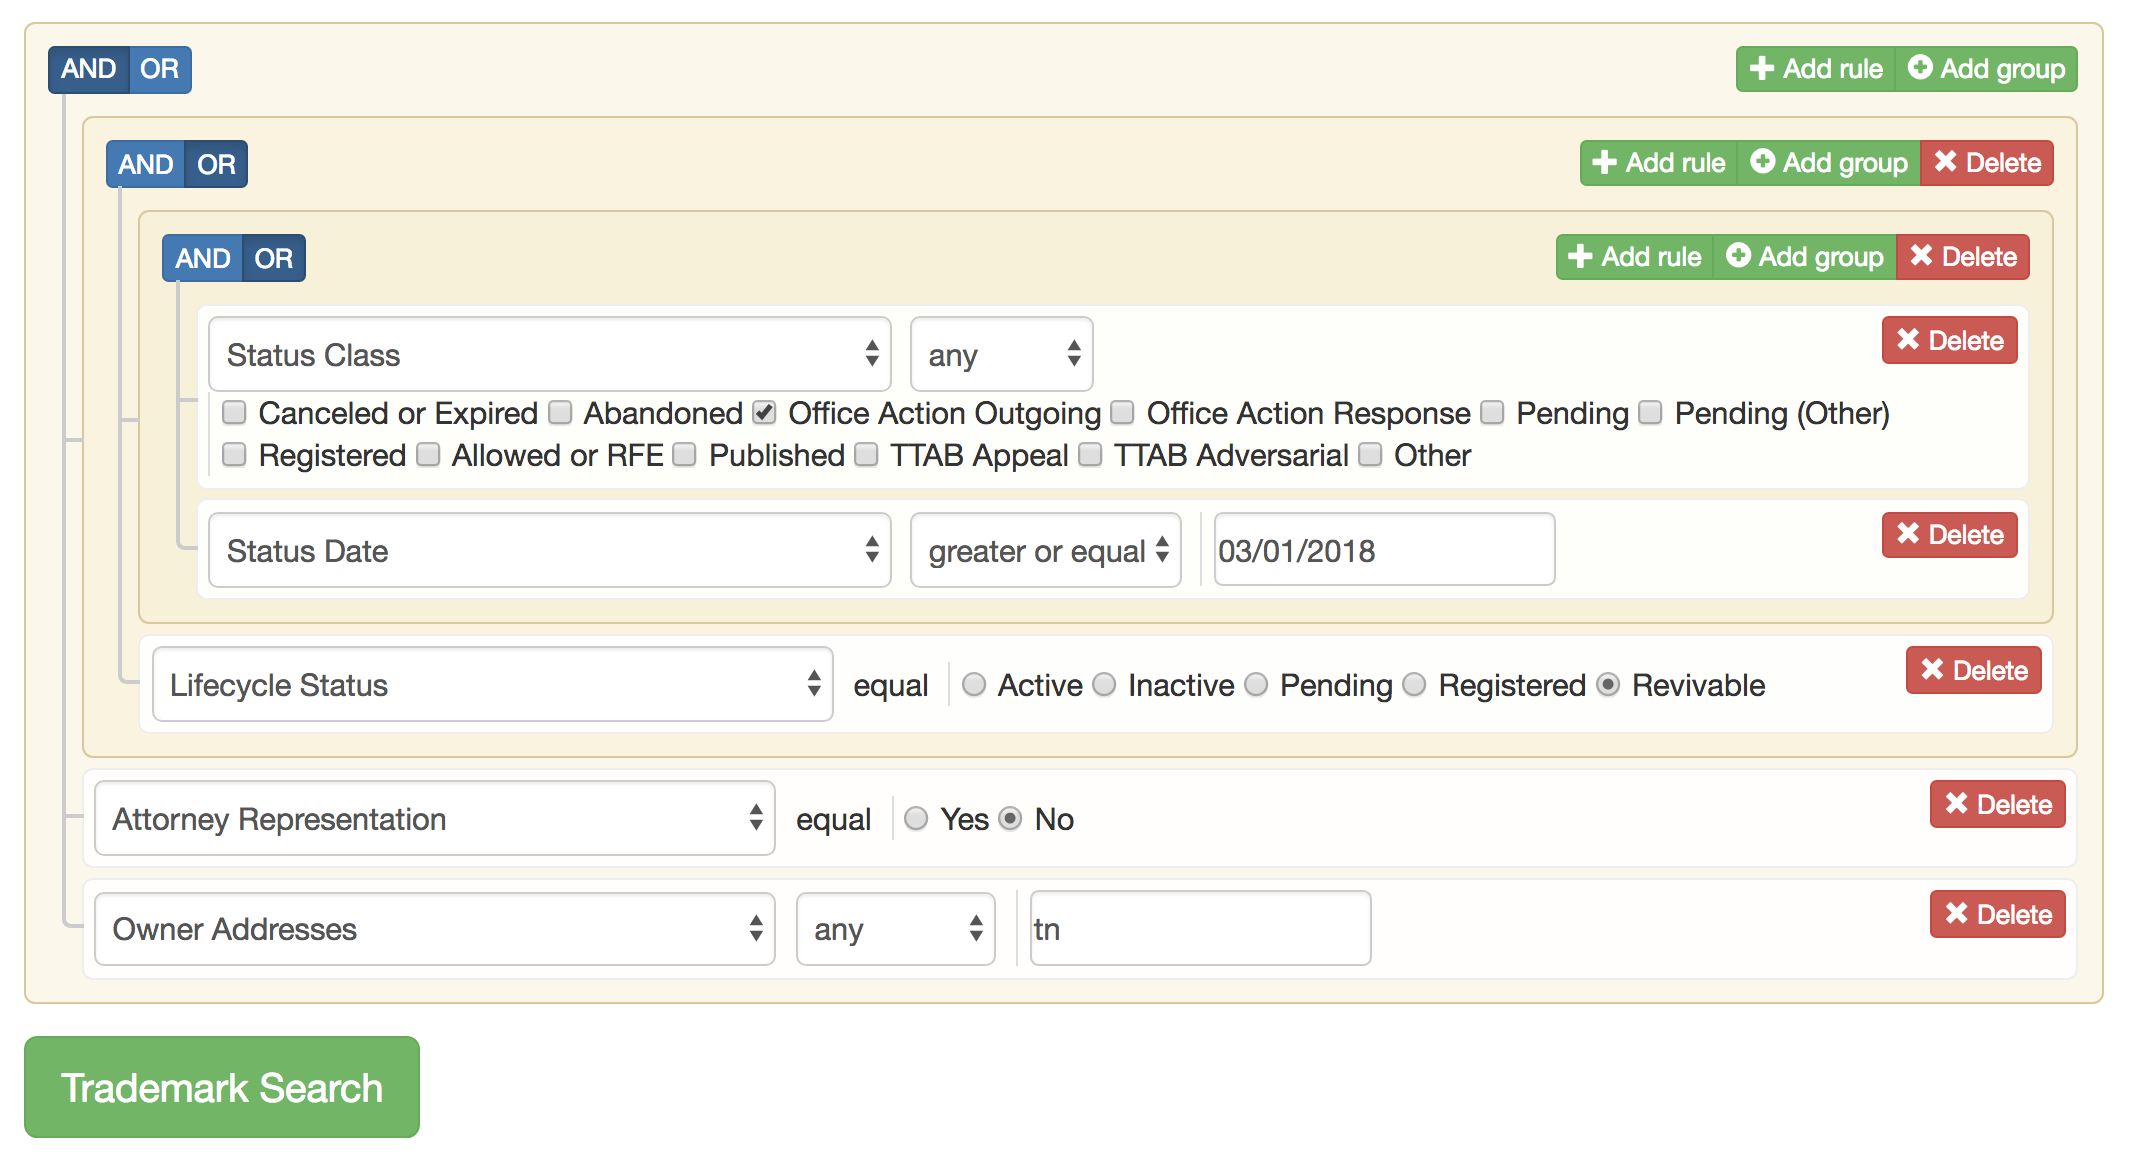Click Add group in the top-level group
2134x1166 pixels.
click(x=1984, y=68)
